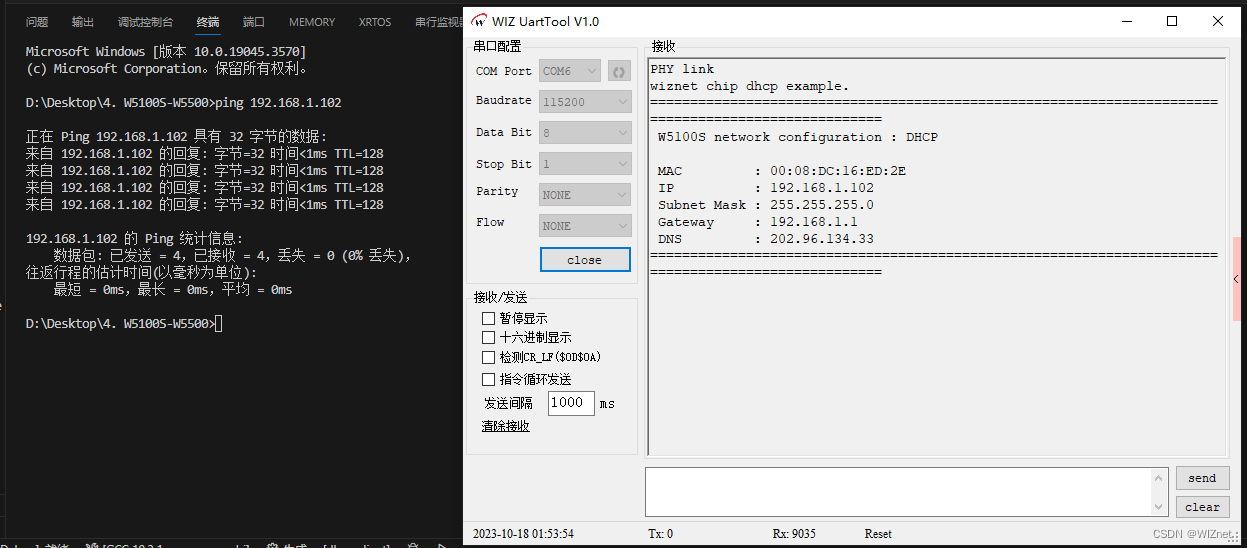Refresh the COM port list icon

click(619, 71)
